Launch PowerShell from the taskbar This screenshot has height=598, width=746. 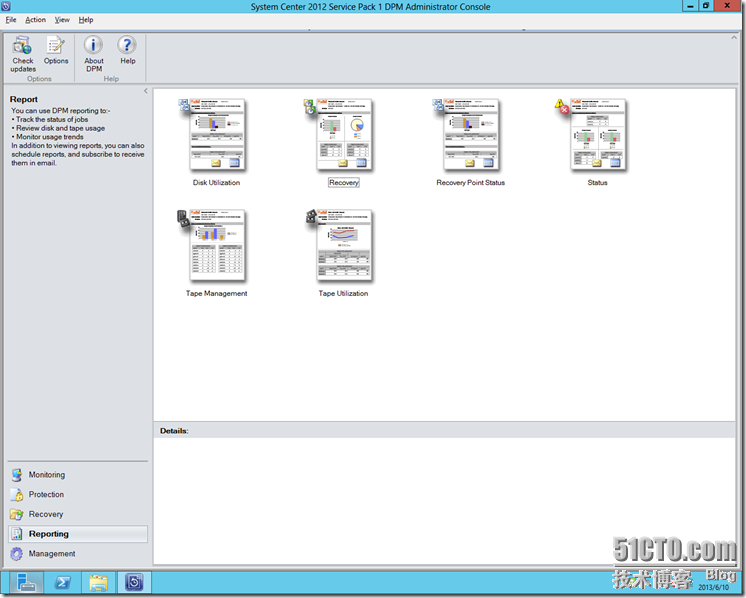point(62,582)
